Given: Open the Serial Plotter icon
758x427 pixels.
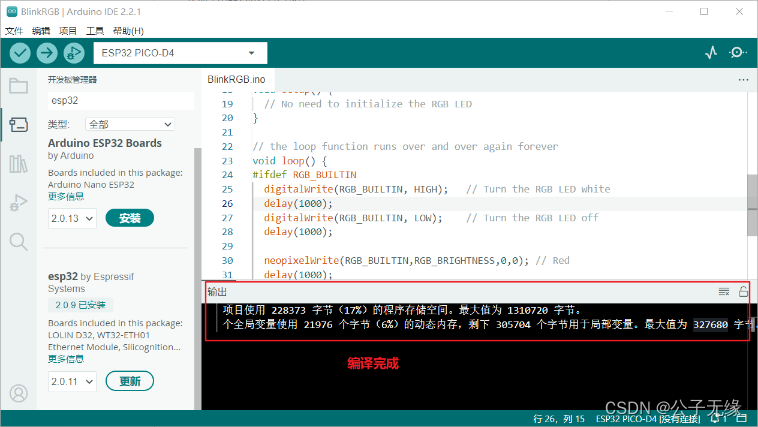Looking at the screenshot, I should pyautogui.click(x=711, y=52).
